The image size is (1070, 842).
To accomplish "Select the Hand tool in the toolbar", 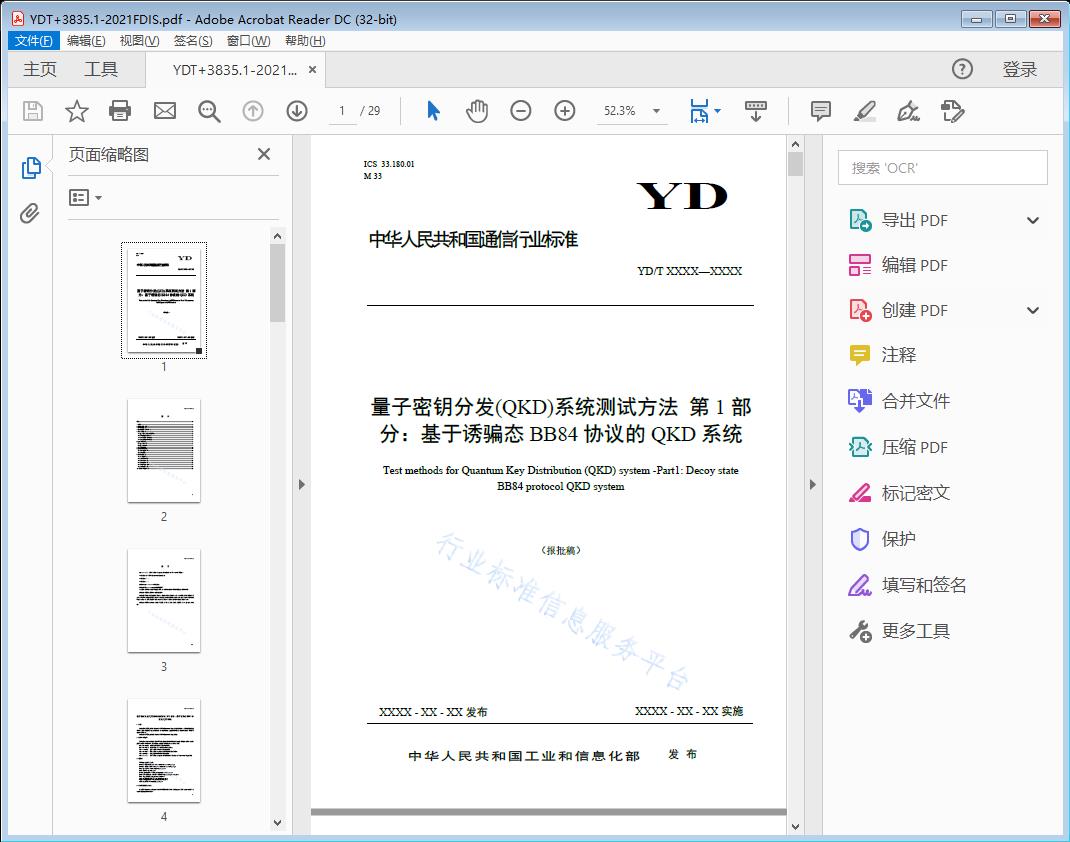I will (477, 111).
